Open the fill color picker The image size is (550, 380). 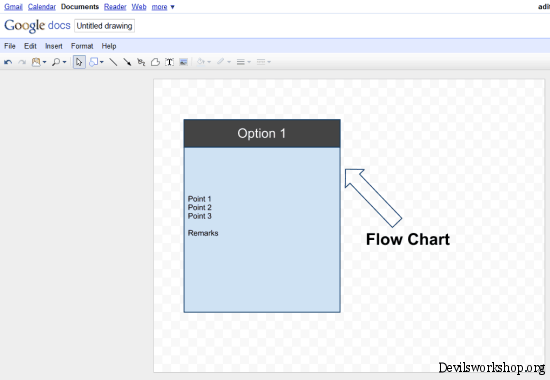(203, 62)
